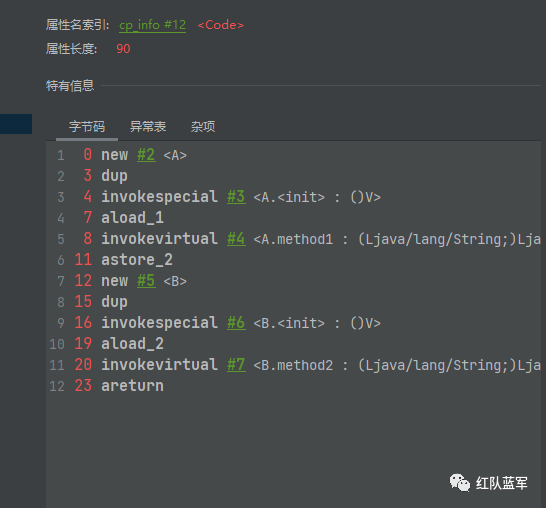Follow link #7 for B.method2
Viewport: 546px width, 508px height.
point(236,365)
